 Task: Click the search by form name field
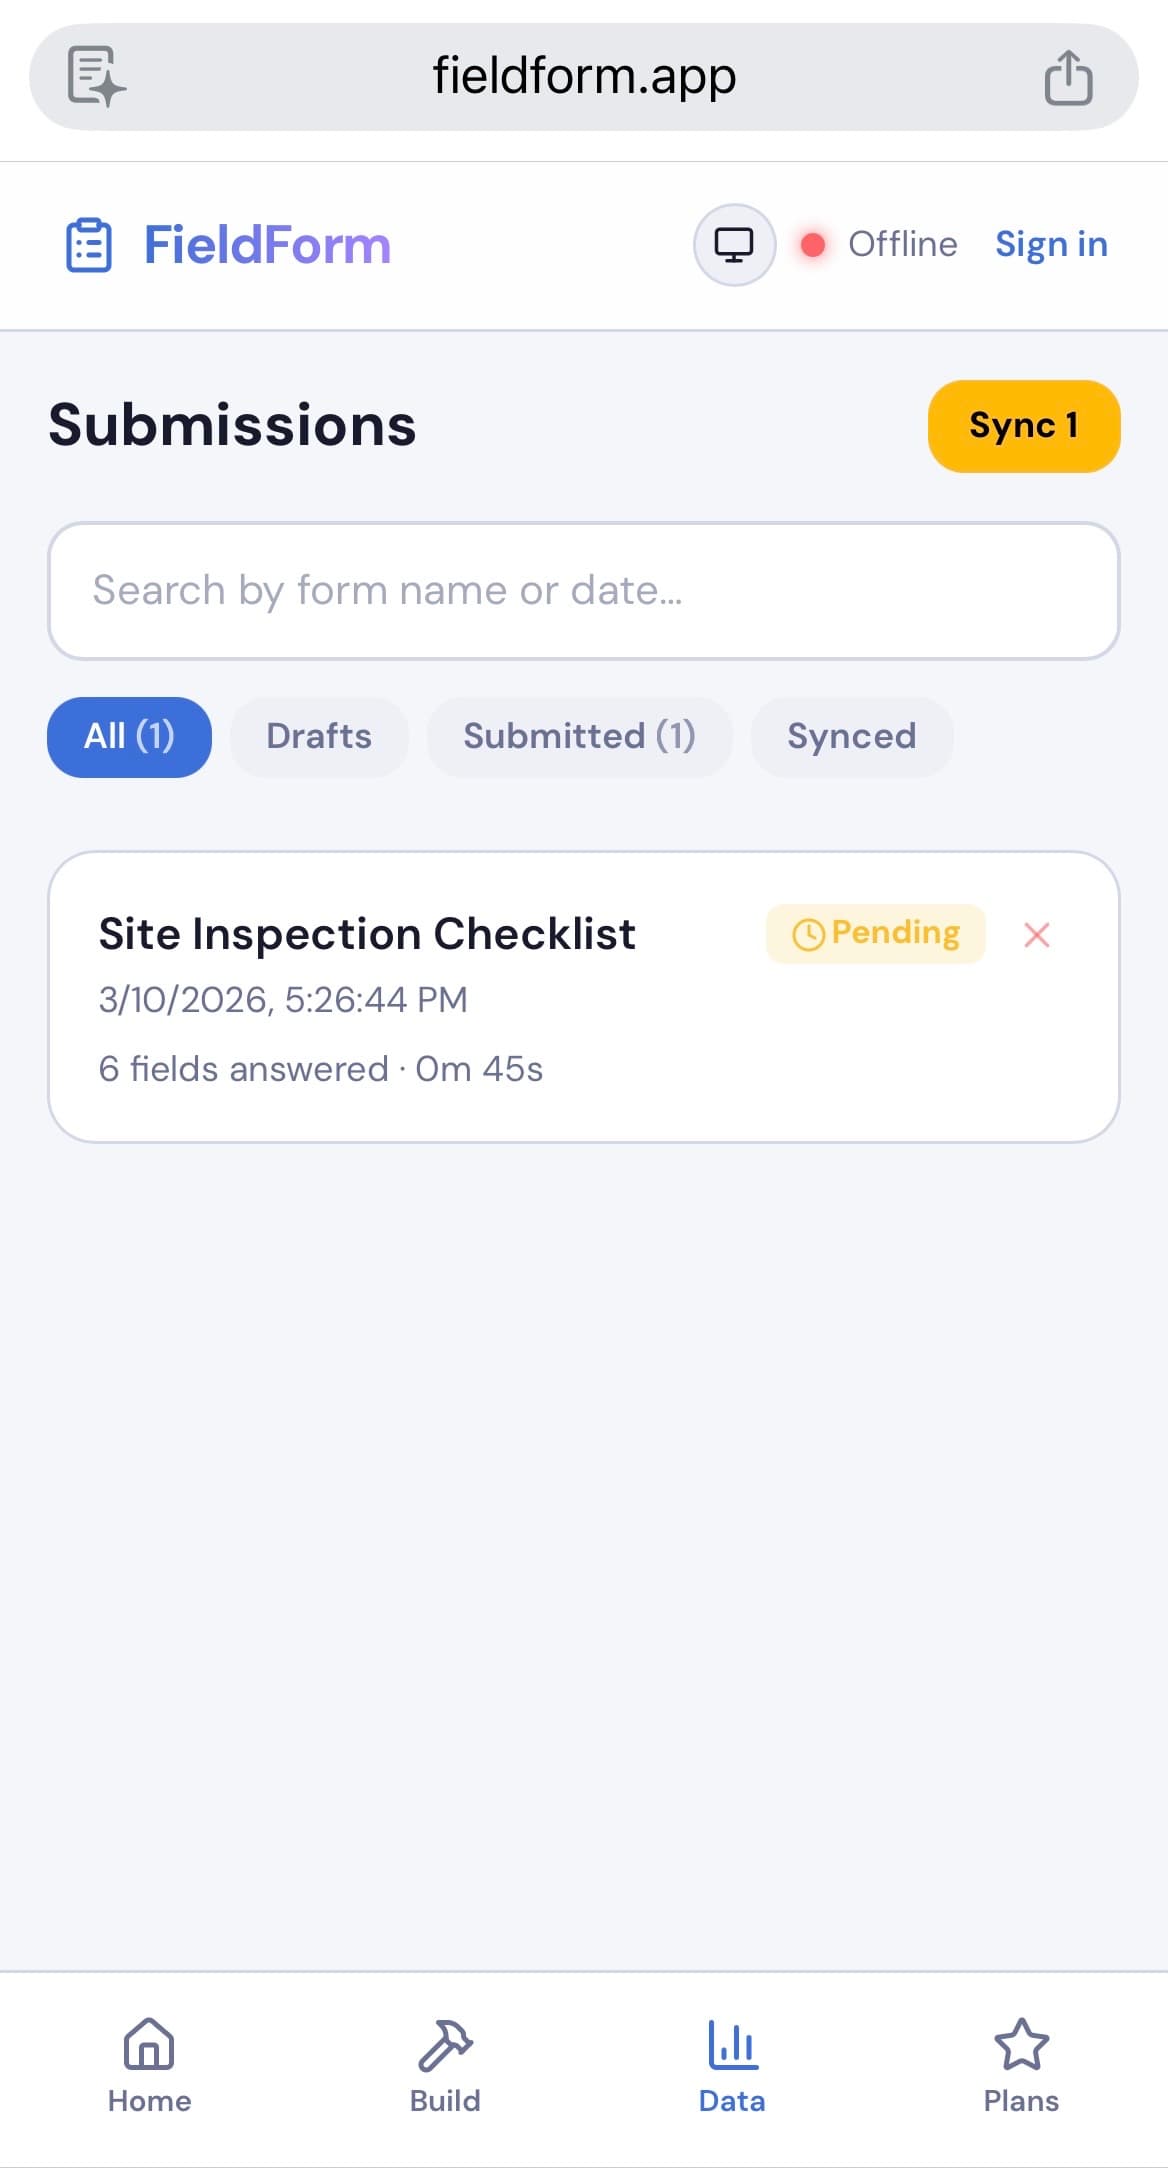click(584, 591)
